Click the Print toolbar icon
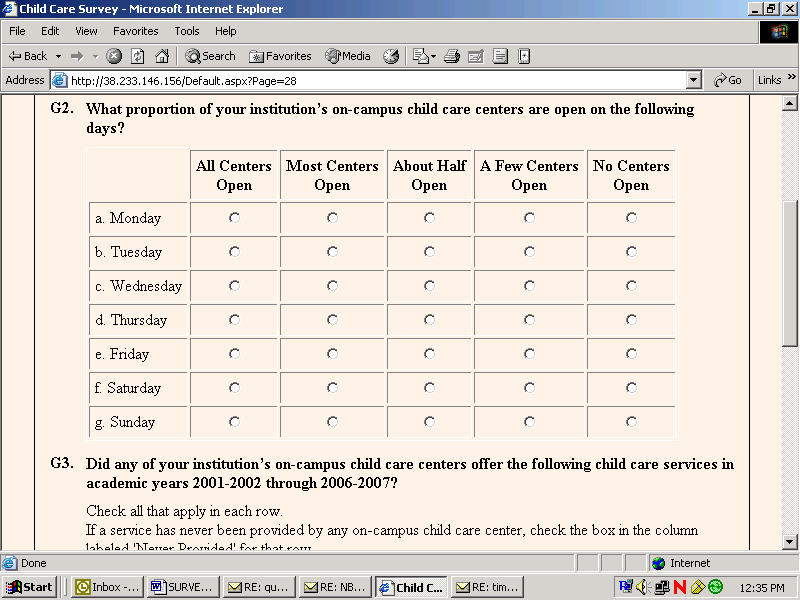This screenshot has height=600, width=800. point(452,56)
